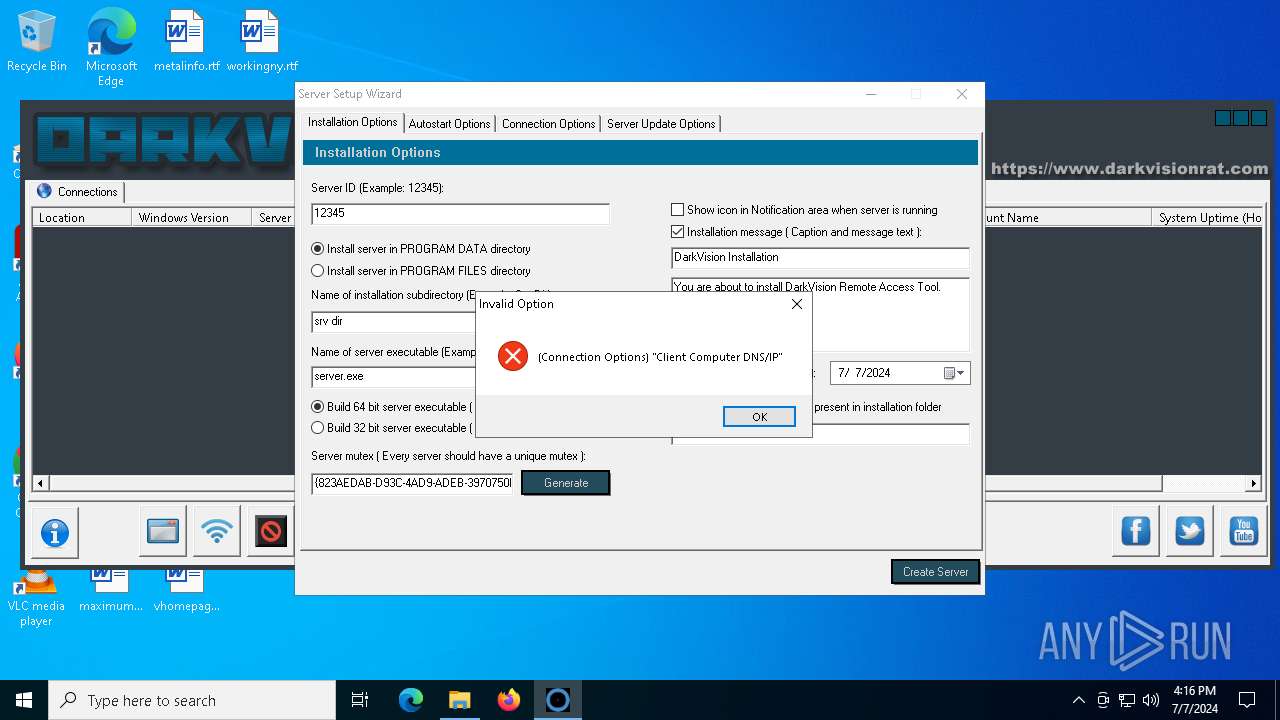The height and width of the screenshot is (720, 1280).
Task: Click OK in Invalid Option dialog
Action: coord(759,417)
